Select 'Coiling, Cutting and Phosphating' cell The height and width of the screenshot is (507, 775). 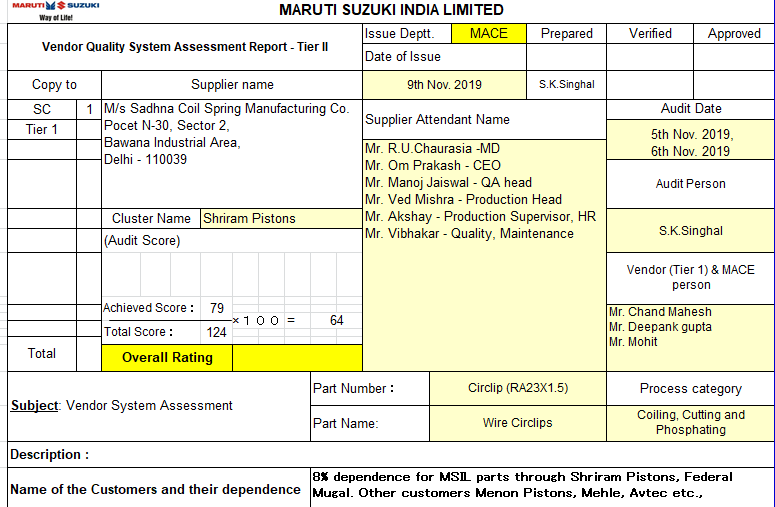690,423
